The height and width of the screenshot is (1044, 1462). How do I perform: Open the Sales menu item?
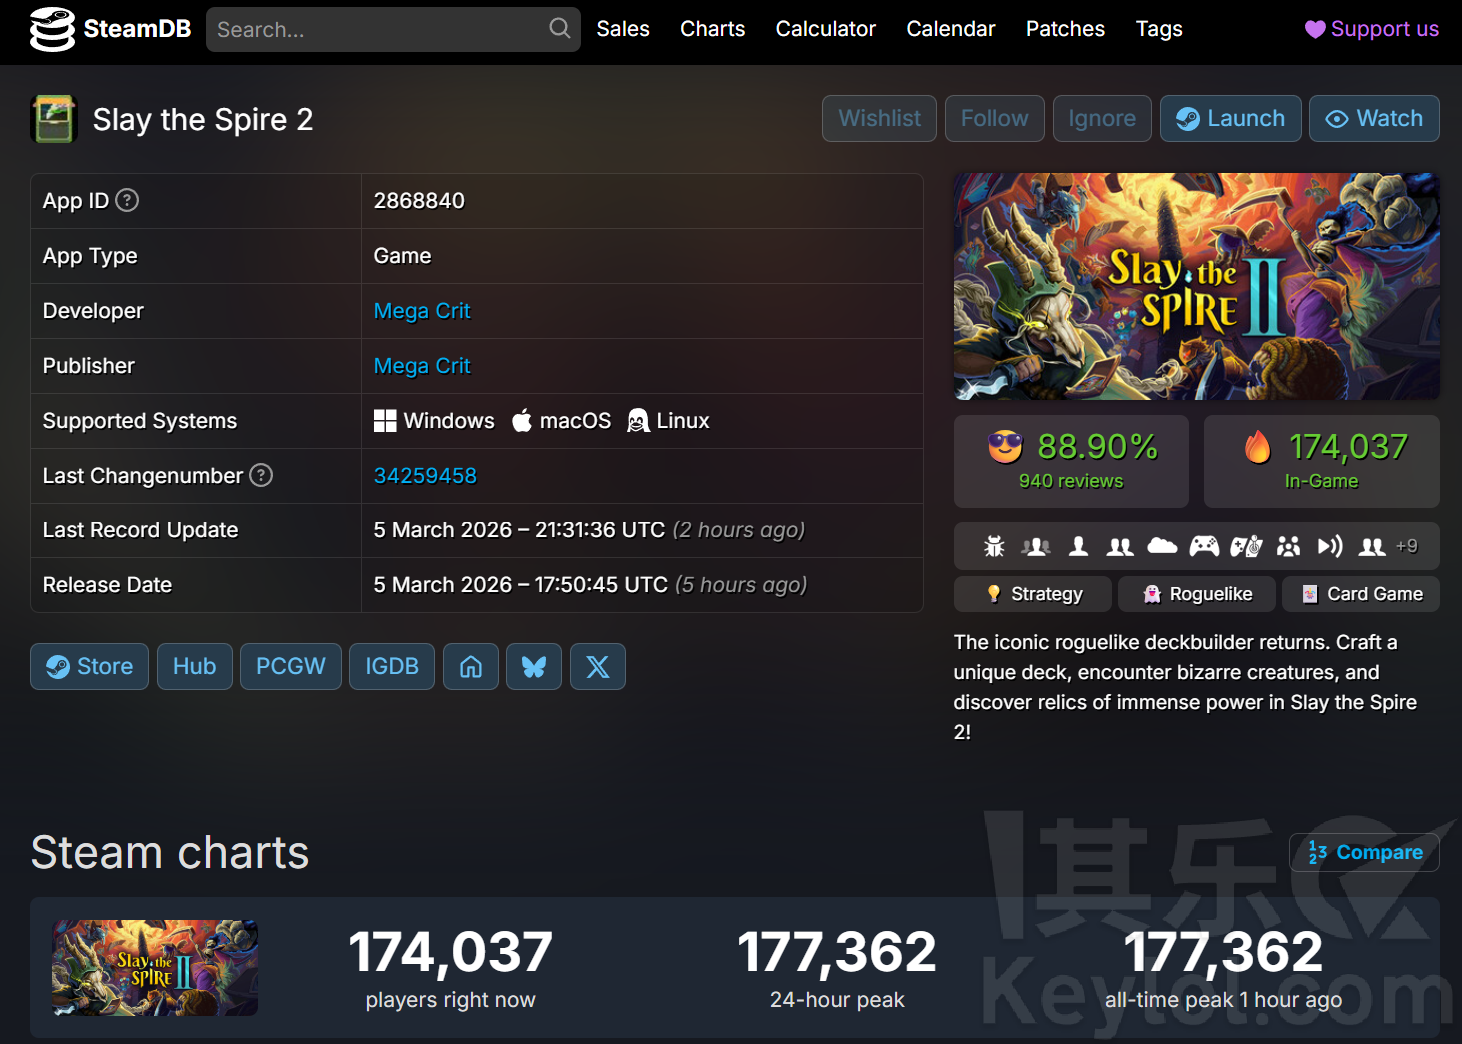pyautogui.click(x=623, y=29)
